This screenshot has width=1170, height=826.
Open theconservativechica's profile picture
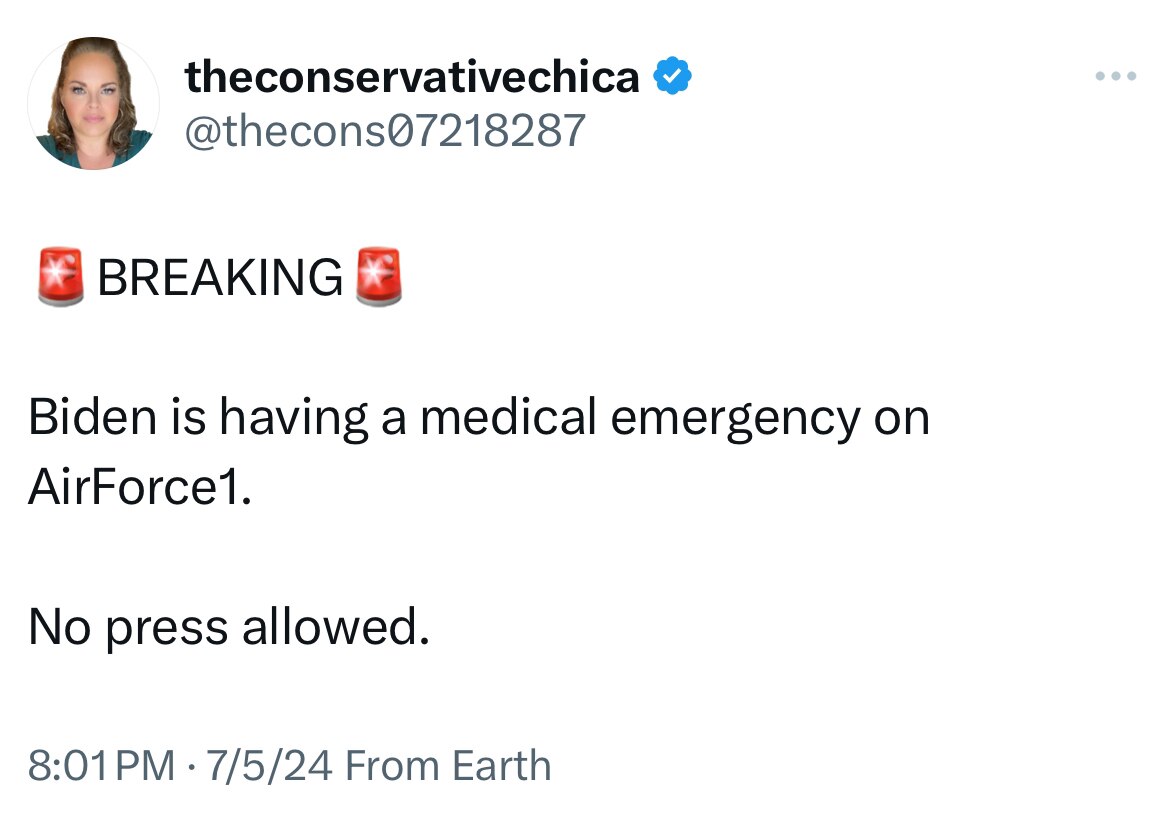(93, 103)
